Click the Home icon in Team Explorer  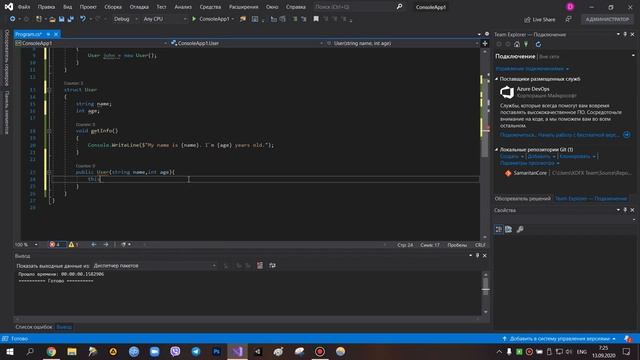[517, 44]
